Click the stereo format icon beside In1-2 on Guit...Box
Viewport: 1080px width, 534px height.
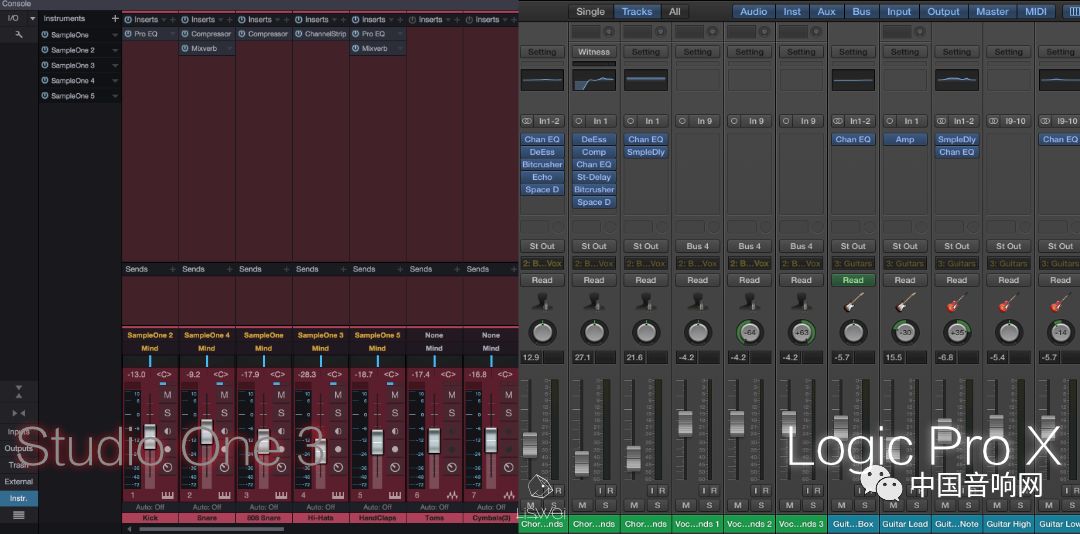point(838,121)
